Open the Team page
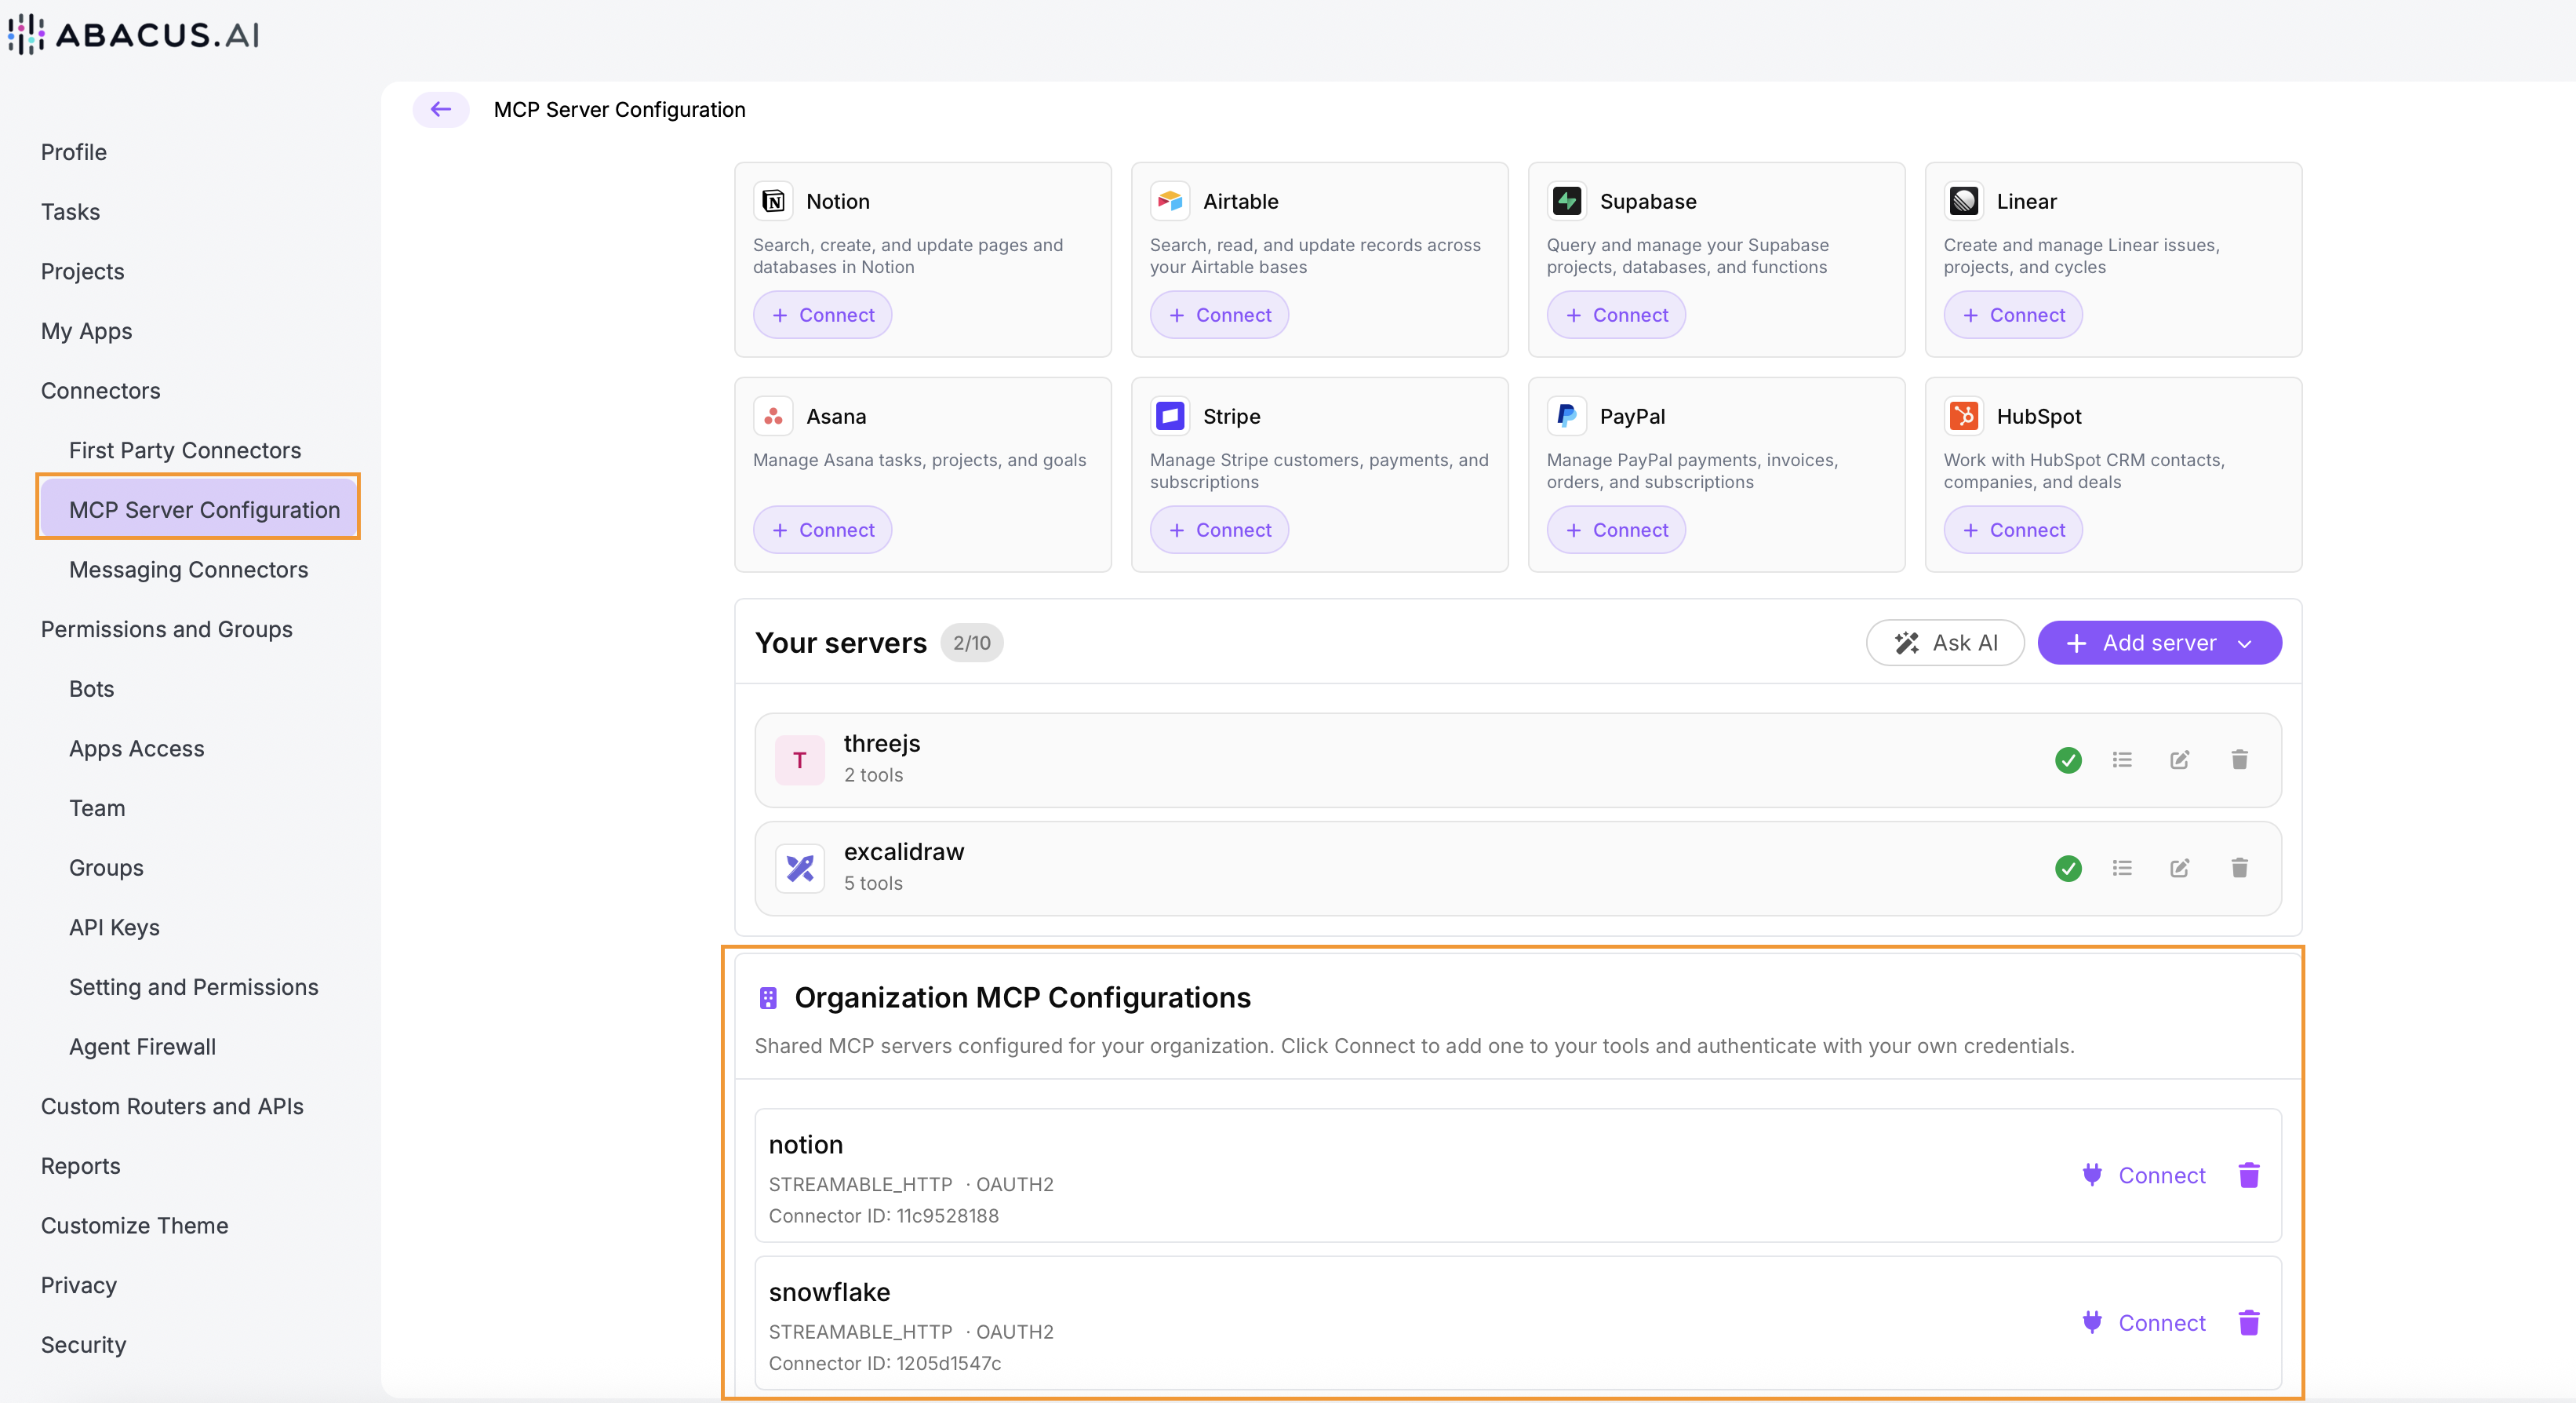Screen dimensions: 2576x1403 (x=97, y=808)
